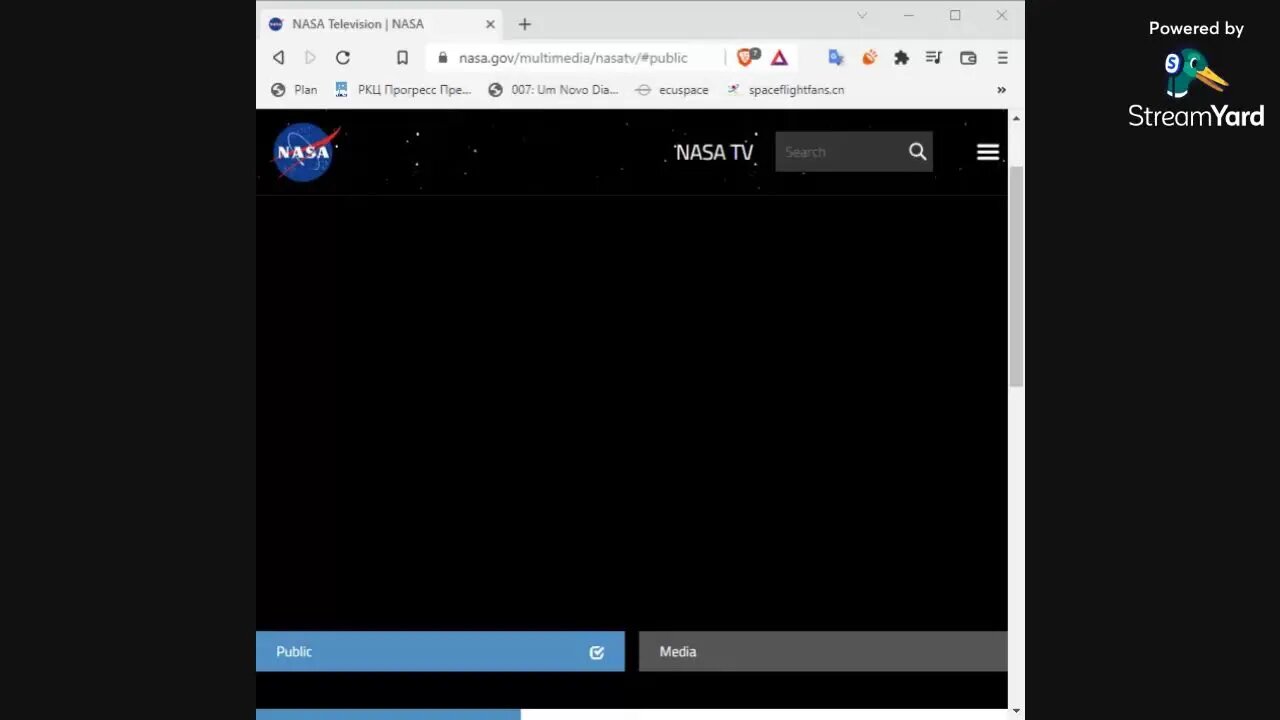Viewport: 1280px width, 720px height.
Task: Open the Google Translate extension icon
Action: (836, 58)
